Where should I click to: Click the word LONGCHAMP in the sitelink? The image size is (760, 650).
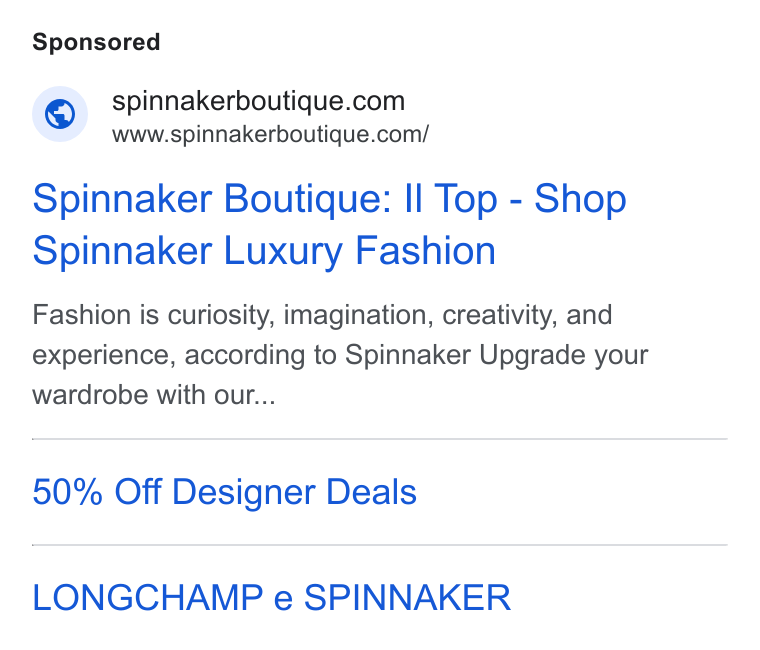(x=148, y=598)
